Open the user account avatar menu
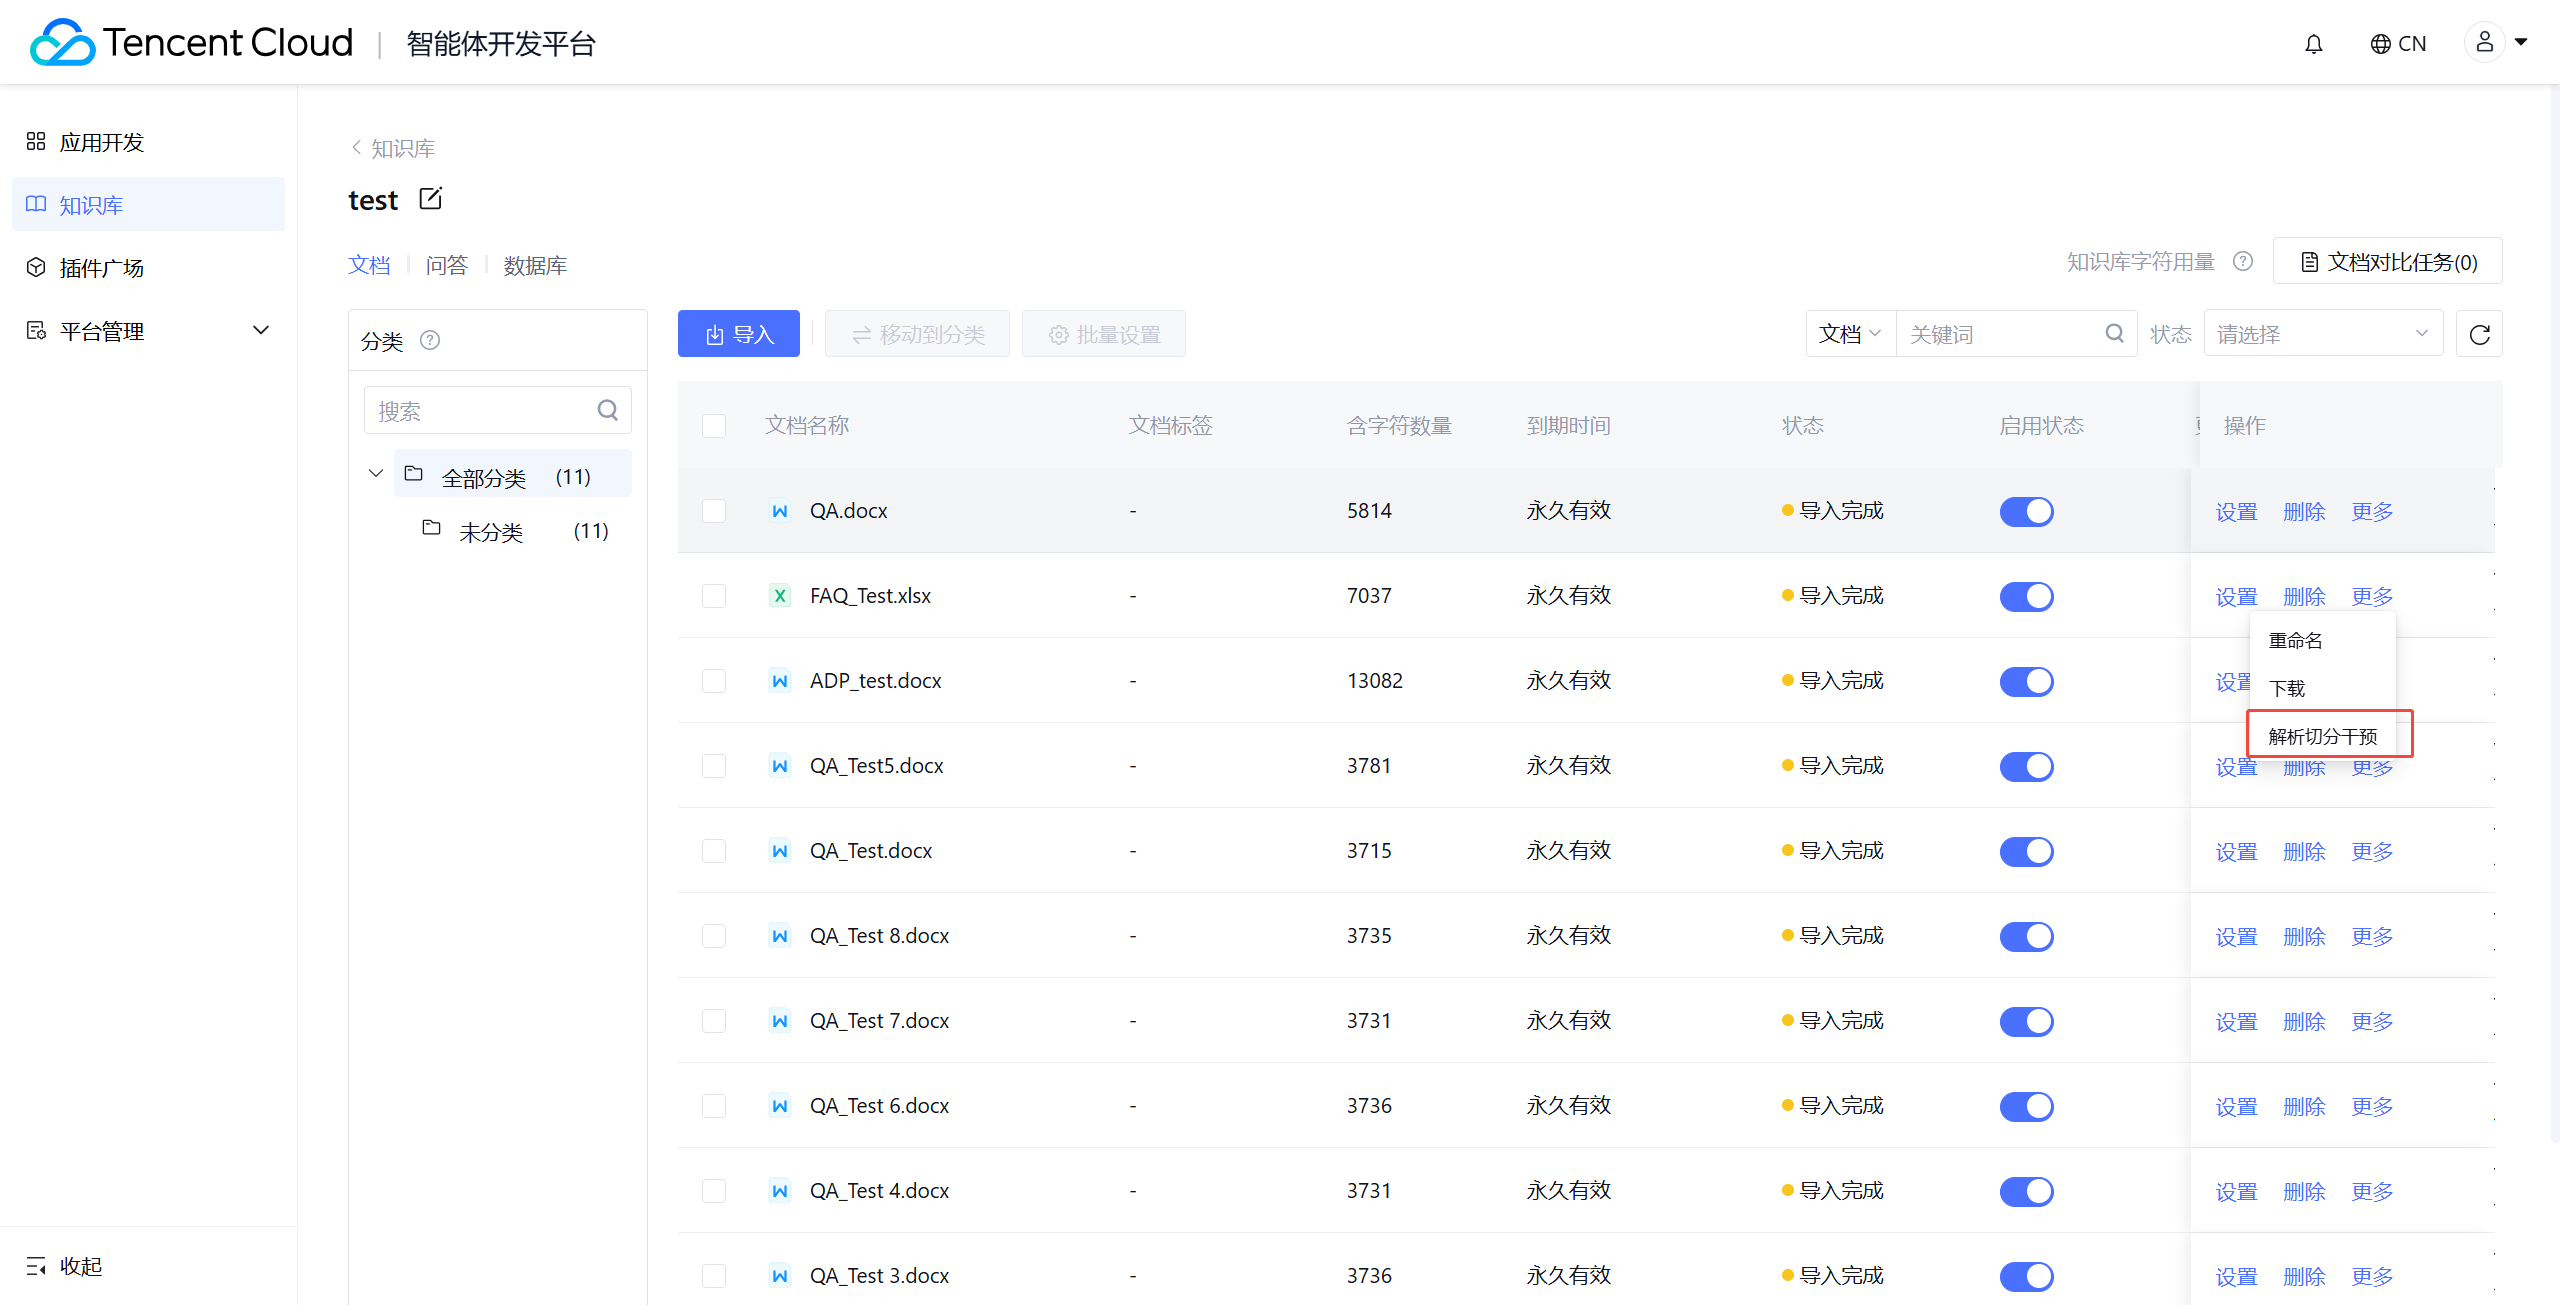This screenshot has height=1305, width=2560. coord(2485,43)
